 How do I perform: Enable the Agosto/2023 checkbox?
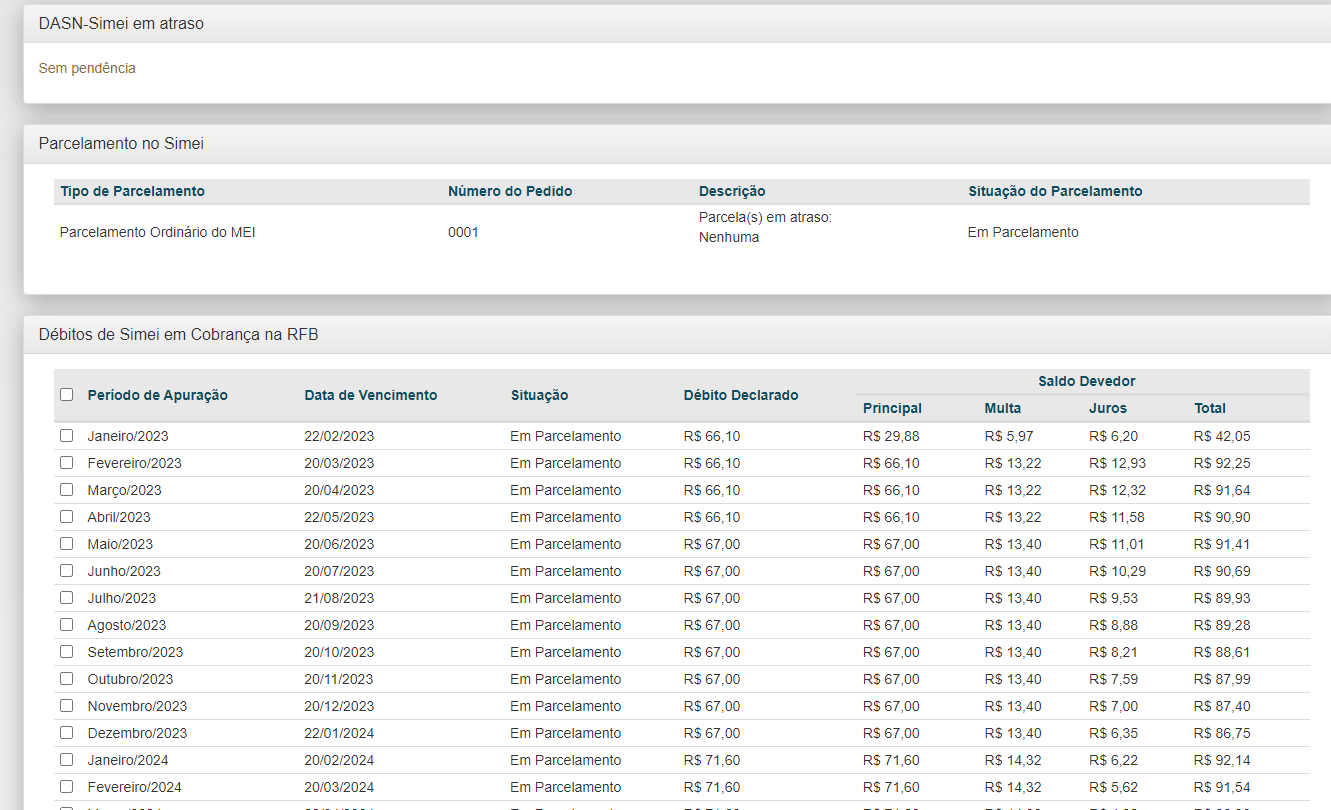pos(66,625)
